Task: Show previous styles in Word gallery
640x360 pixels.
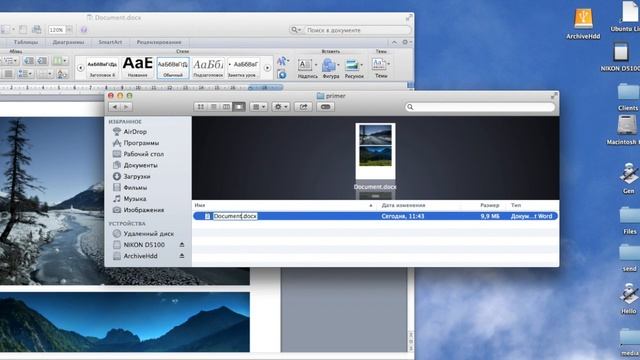Action: 80,68
